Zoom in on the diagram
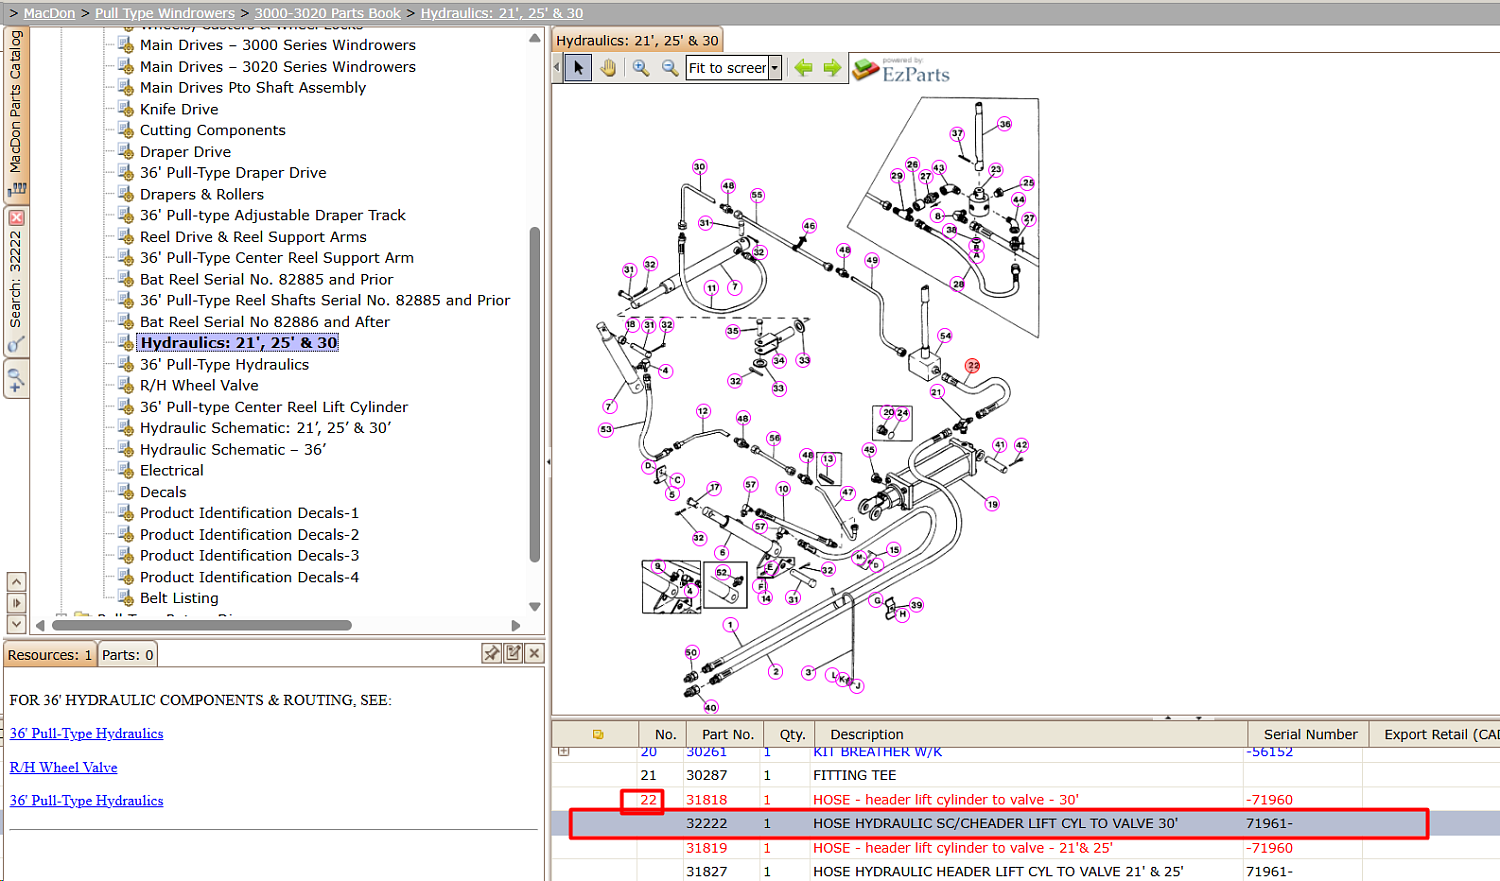 [641, 68]
